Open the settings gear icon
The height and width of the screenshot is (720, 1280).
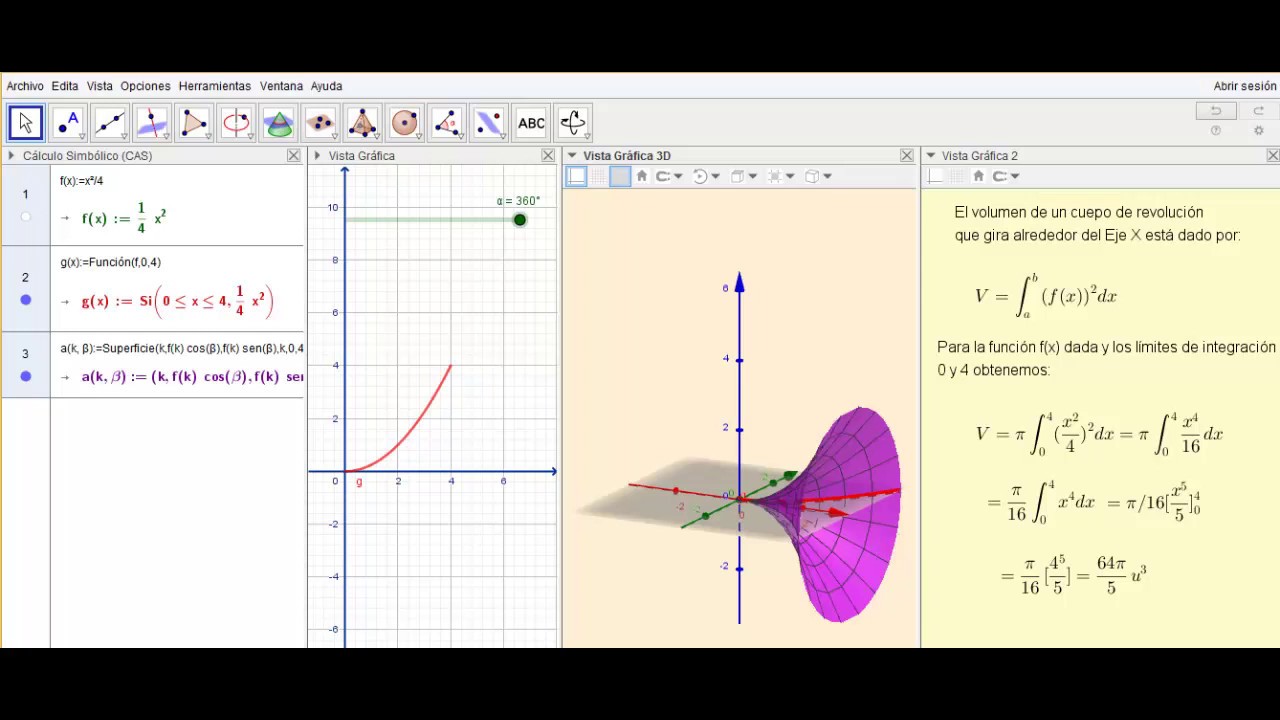[x=1259, y=131]
